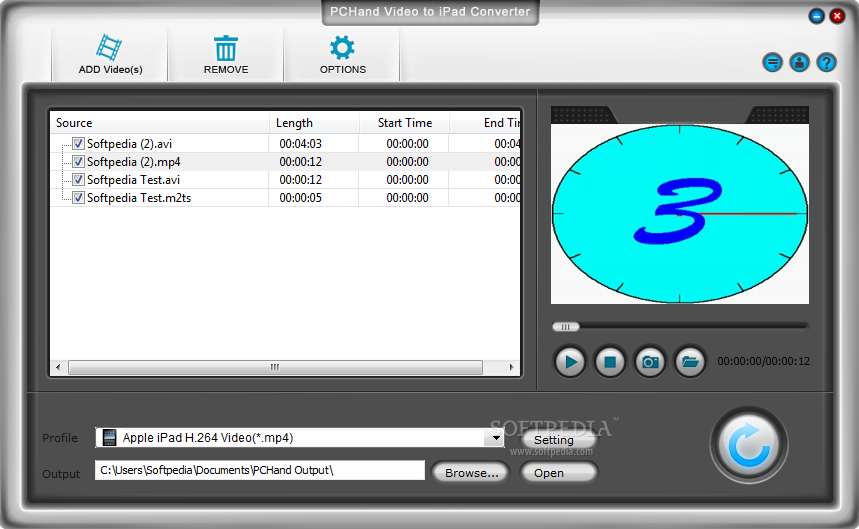859x529 pixels.
Task: Uncheck Softpedia (2).avi checkbox
Action: tap(78, 143)
